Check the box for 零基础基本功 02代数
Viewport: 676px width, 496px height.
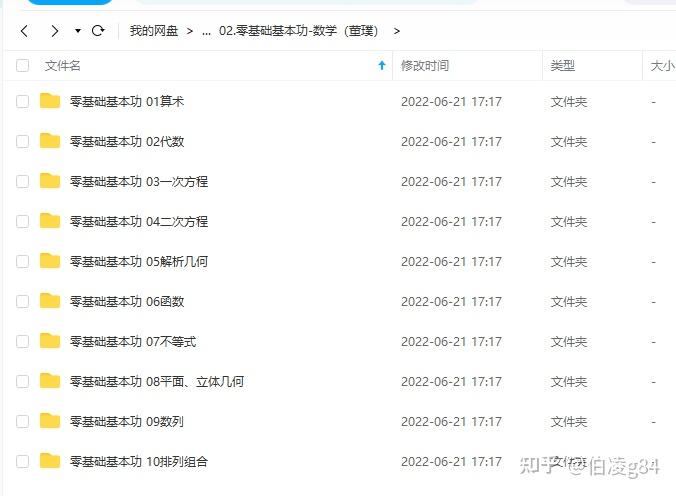coord(22,141)
